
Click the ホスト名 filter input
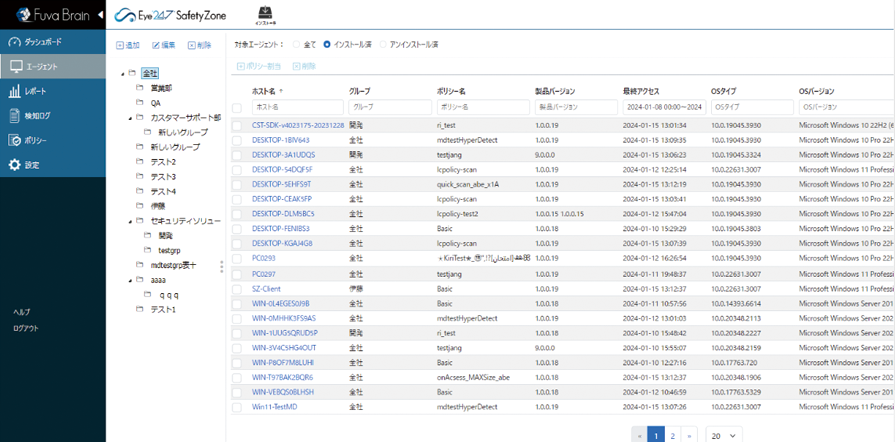(x=297, y=107)
